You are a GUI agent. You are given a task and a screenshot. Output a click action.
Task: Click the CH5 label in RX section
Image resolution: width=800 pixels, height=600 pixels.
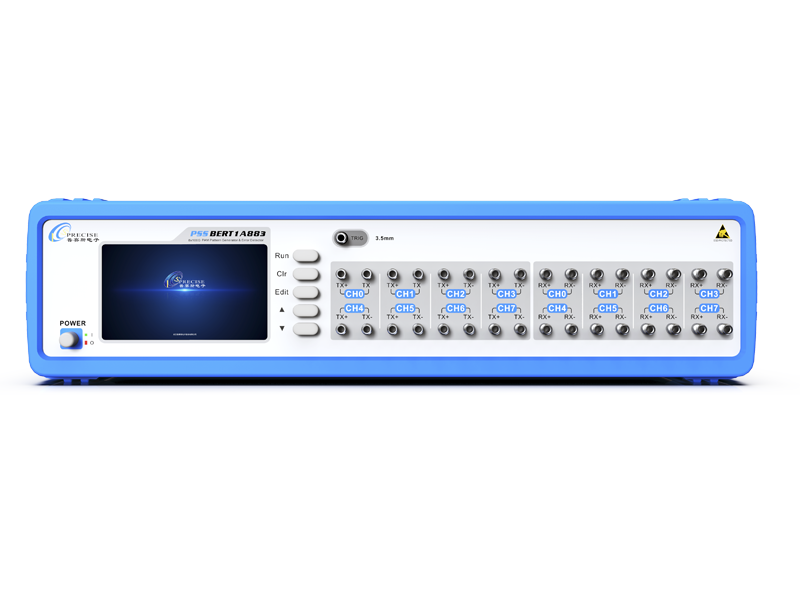click(x=608, y=308)
